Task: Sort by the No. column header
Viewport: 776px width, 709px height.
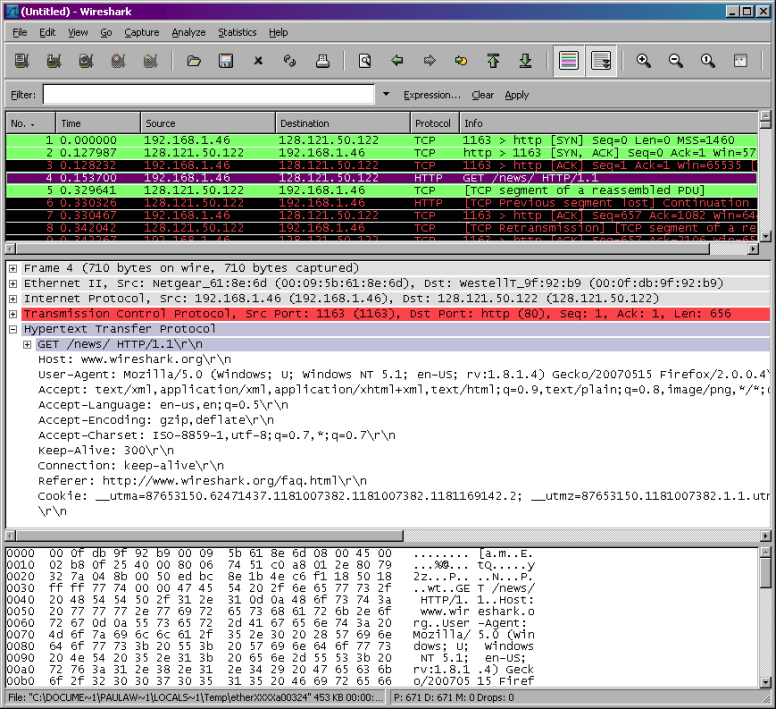Action: pyautogui.click(x=30, y=123)
